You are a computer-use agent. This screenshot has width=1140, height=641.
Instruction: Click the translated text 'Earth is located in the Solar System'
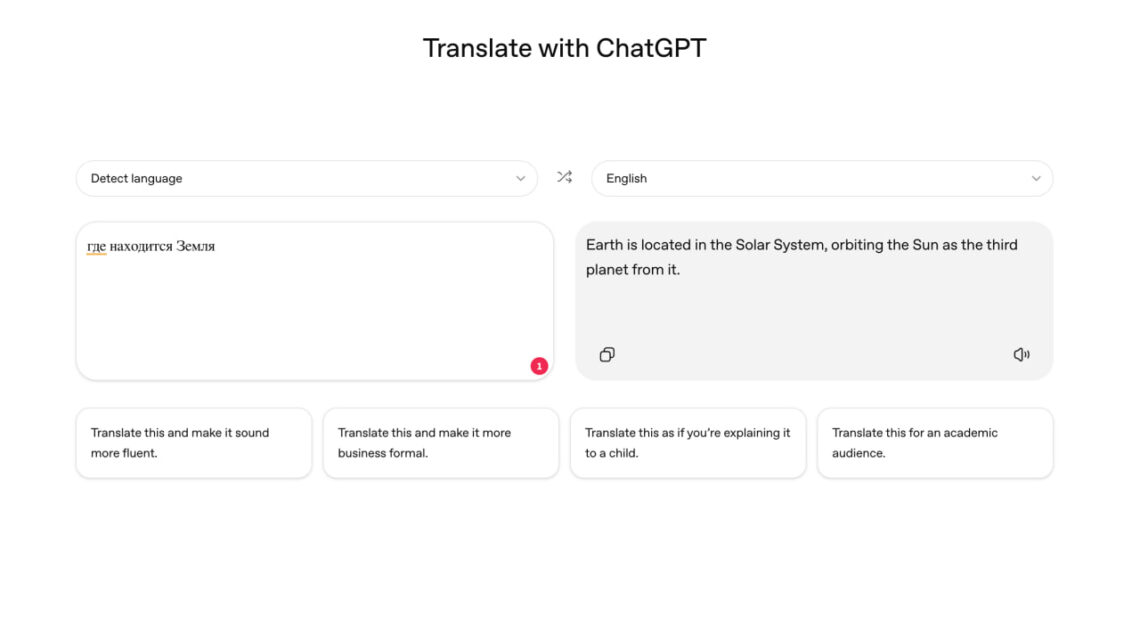[706, 245]
